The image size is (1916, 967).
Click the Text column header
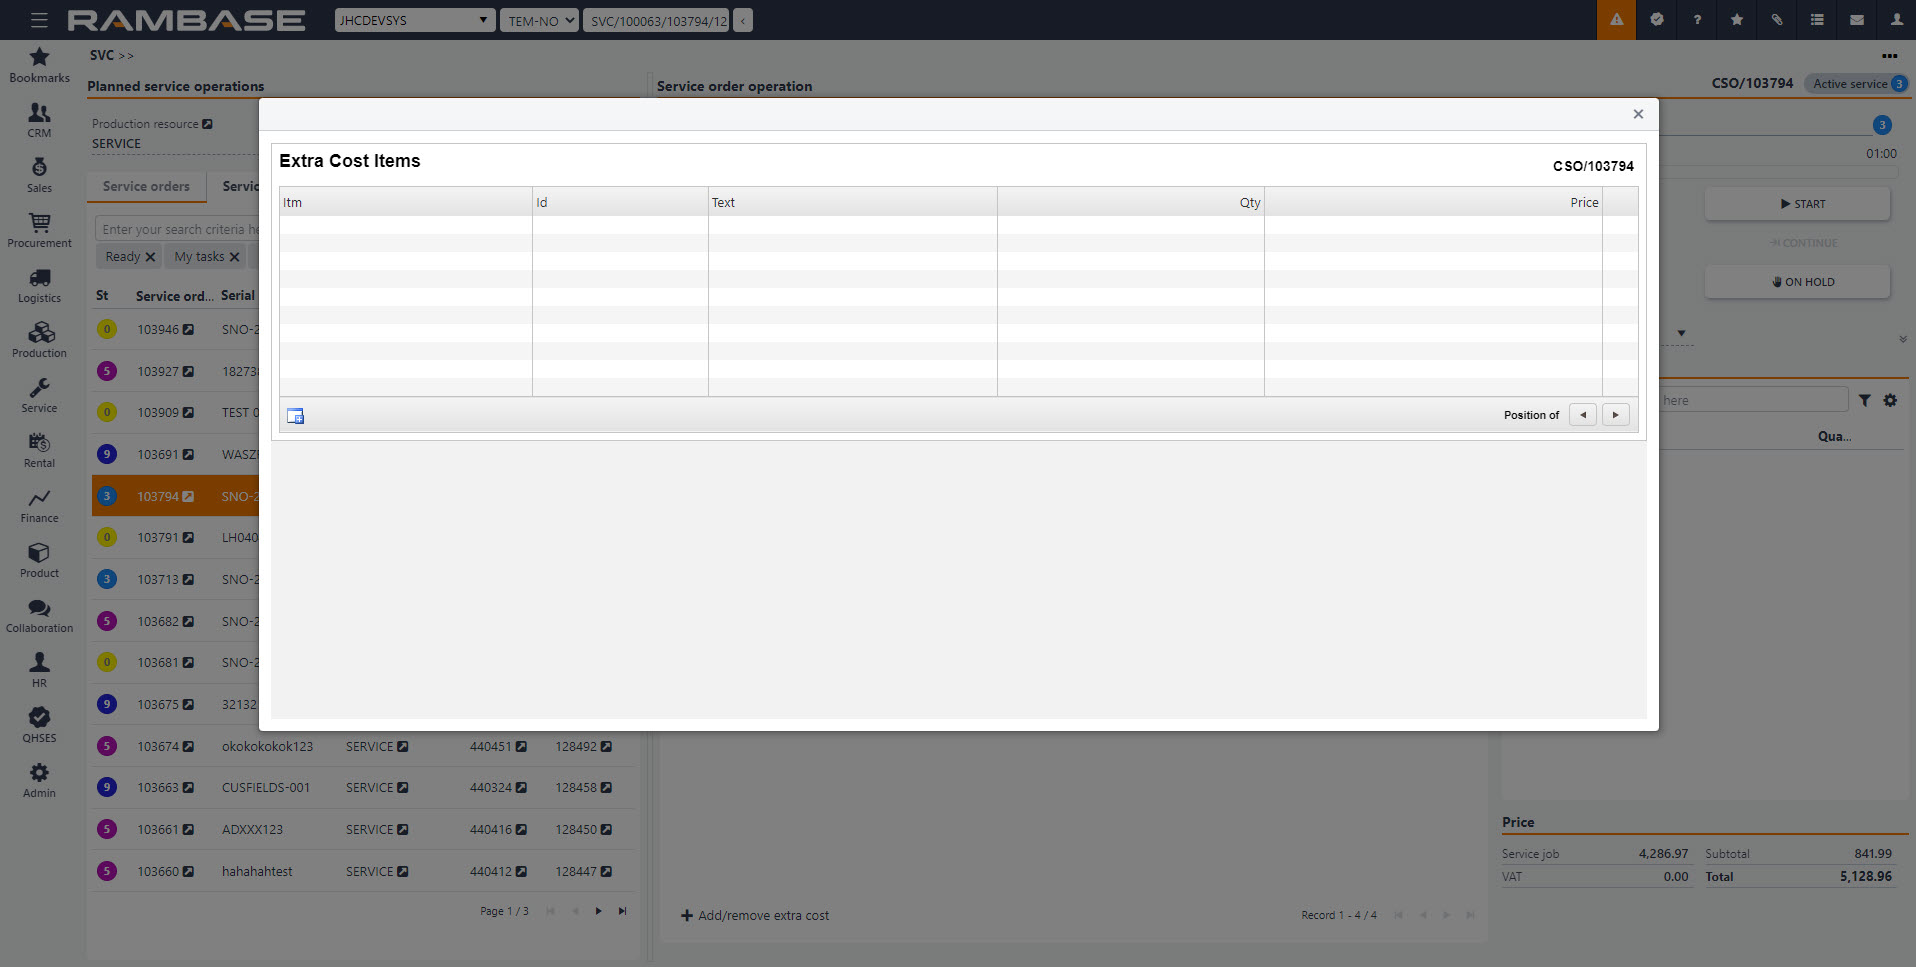tap(723, 203)
